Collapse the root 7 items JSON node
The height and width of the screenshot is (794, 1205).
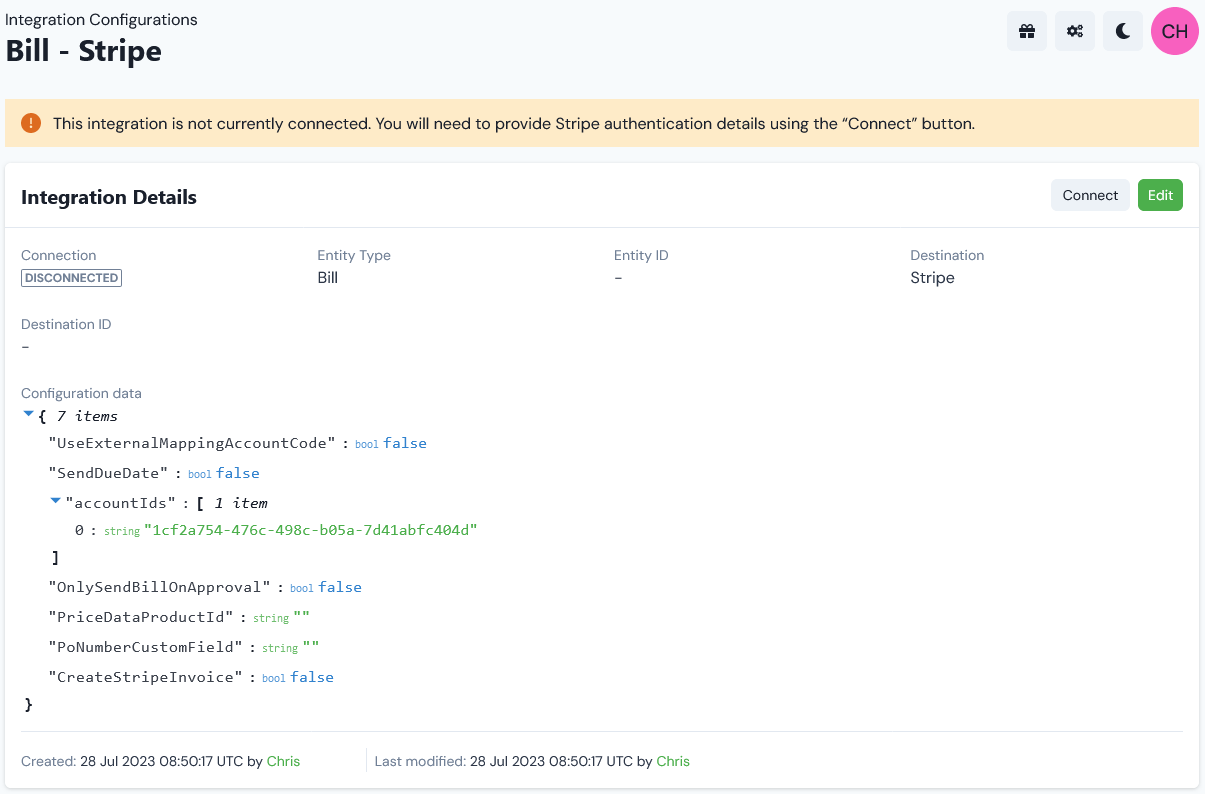[29, 414]
